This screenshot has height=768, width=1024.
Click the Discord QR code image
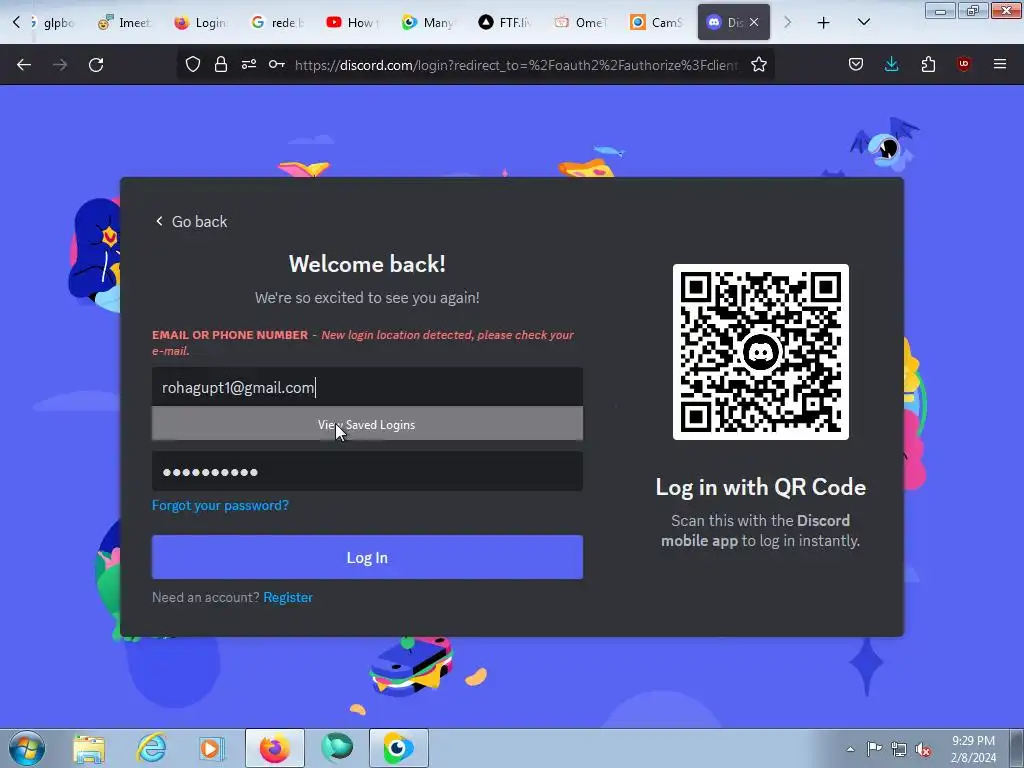point(761,351)
